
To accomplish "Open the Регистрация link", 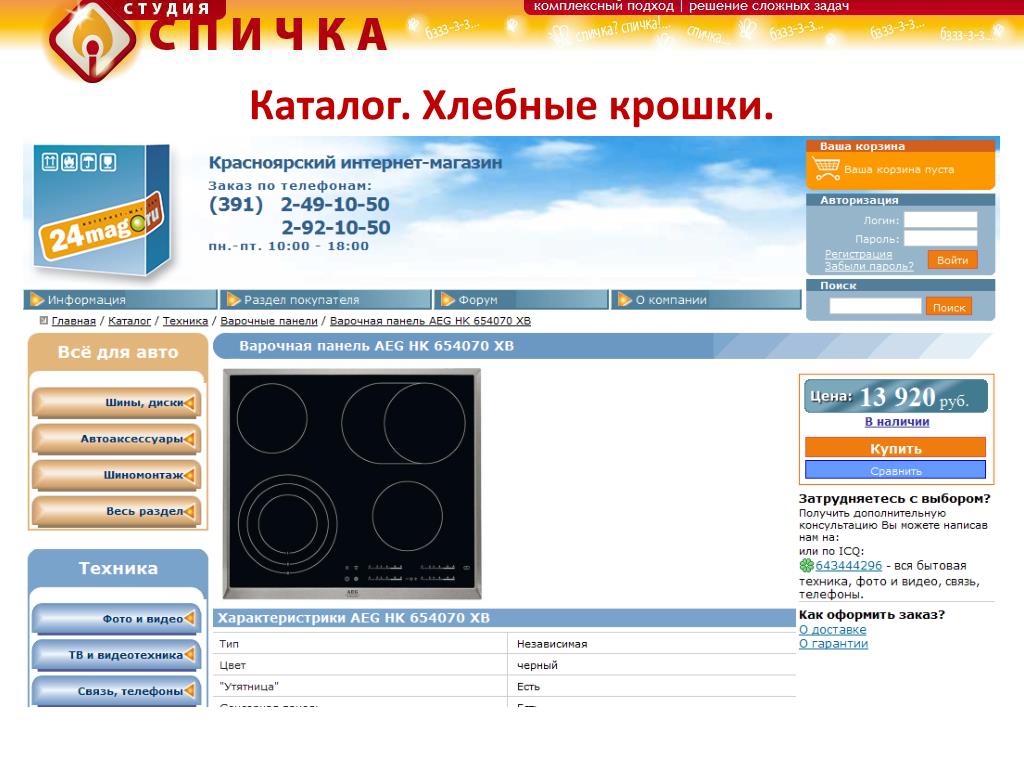I will tap(858, 254).
